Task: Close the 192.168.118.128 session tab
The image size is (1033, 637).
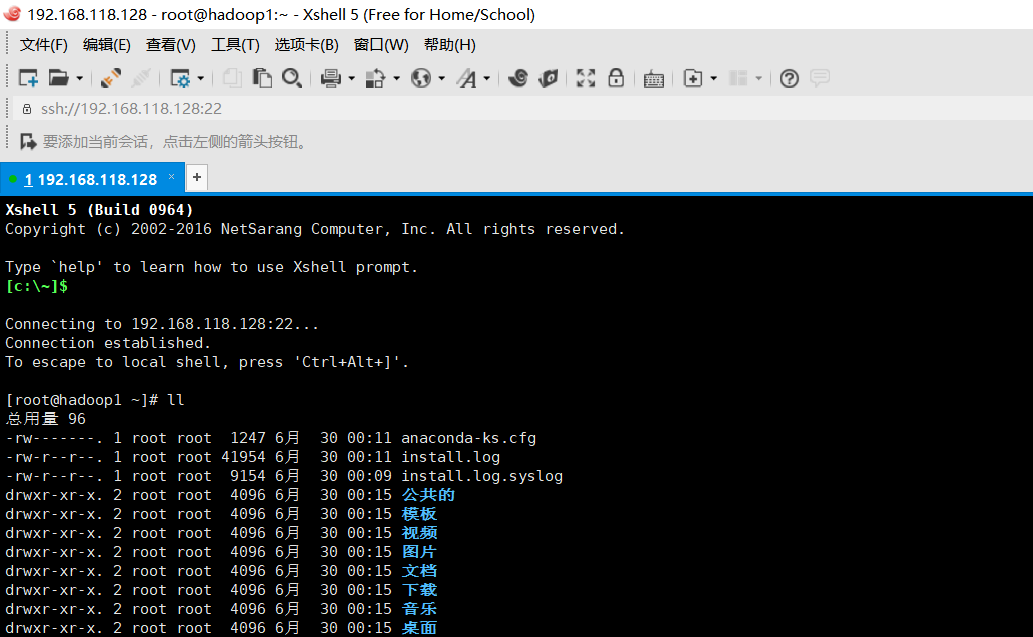Action: click(171, 177)
